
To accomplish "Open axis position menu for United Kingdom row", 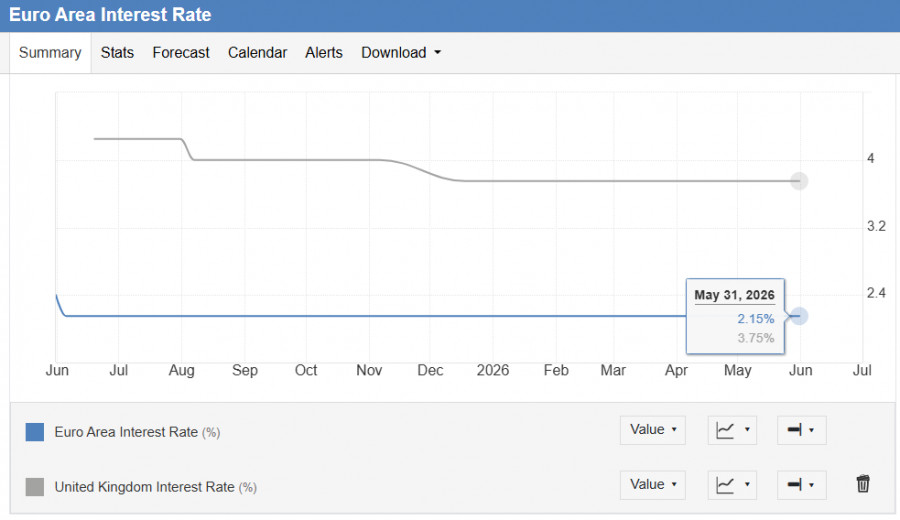I will [801, 485].
